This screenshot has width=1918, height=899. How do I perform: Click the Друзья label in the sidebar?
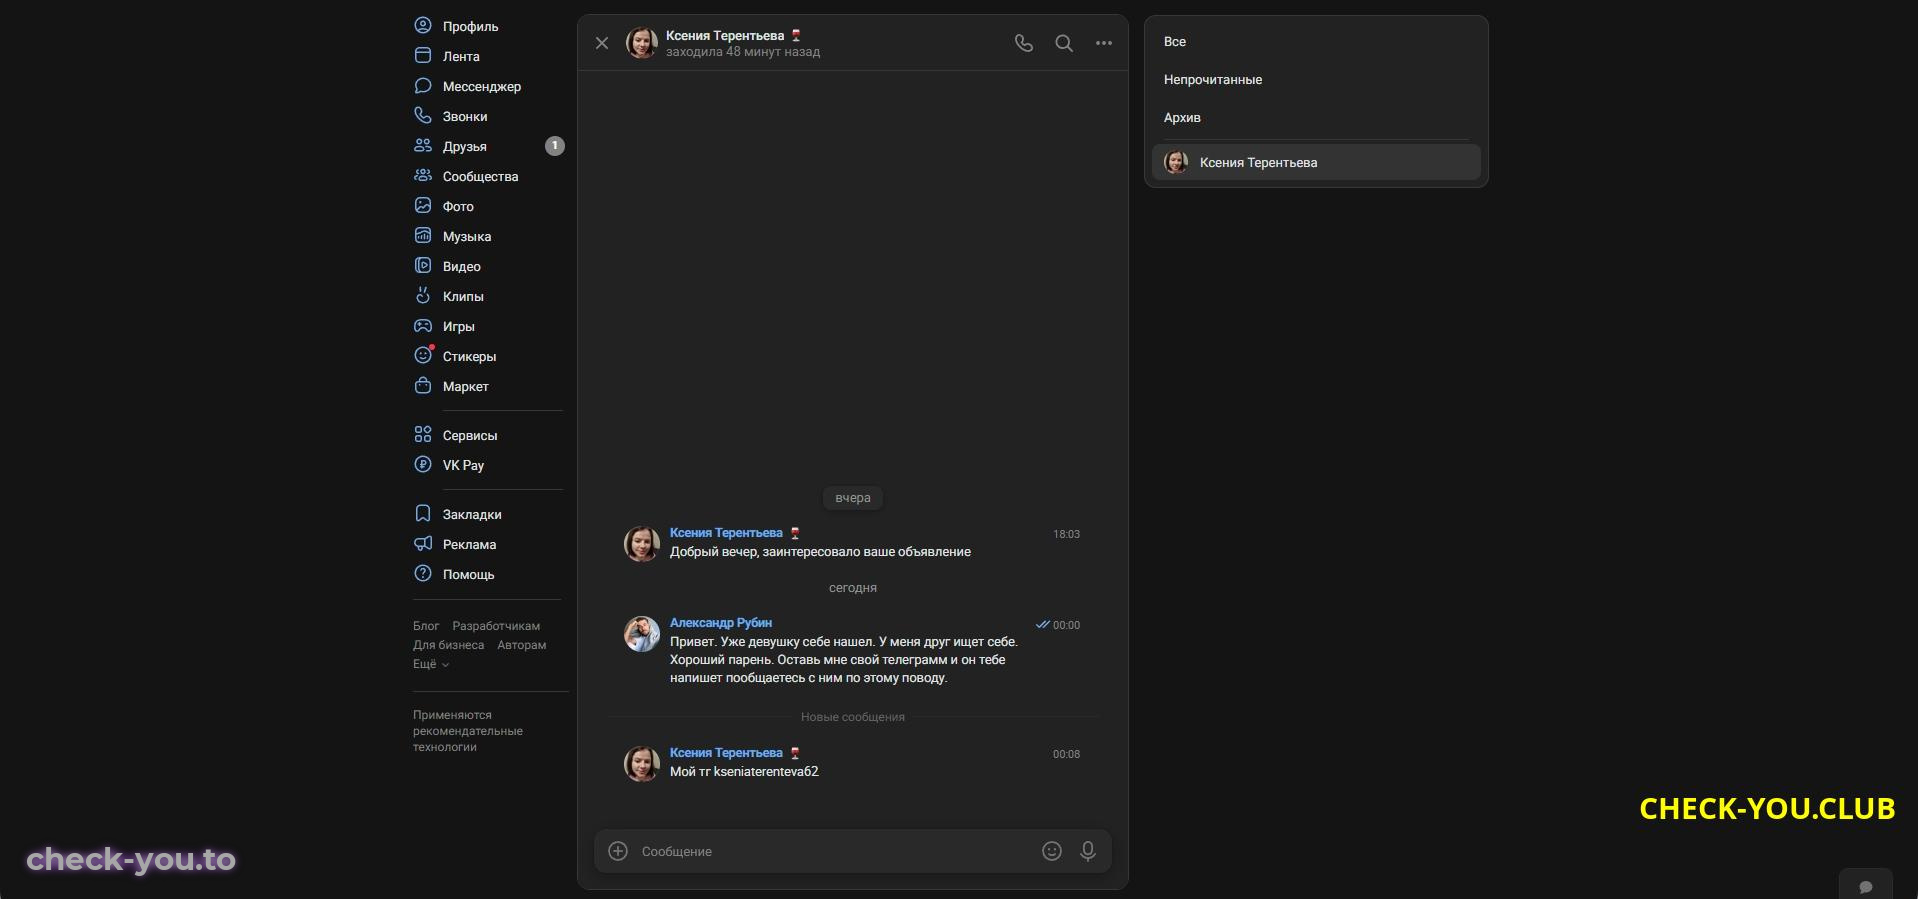point(465,146)
